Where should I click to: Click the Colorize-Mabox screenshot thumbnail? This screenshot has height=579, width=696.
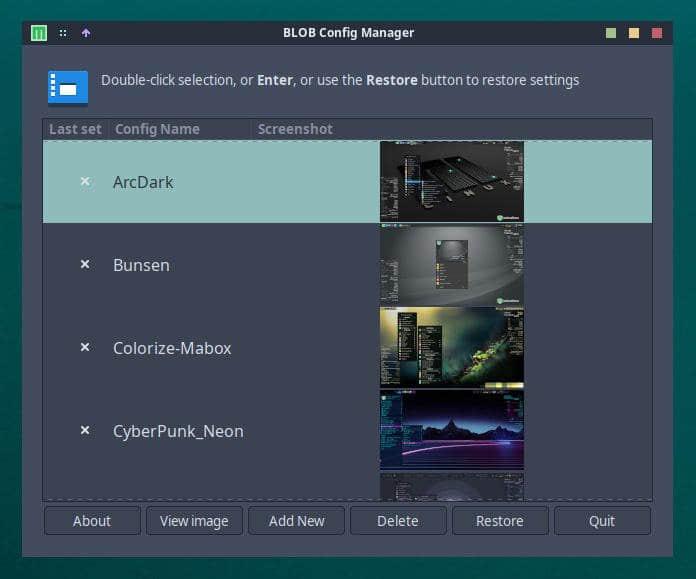click(451, 347)
